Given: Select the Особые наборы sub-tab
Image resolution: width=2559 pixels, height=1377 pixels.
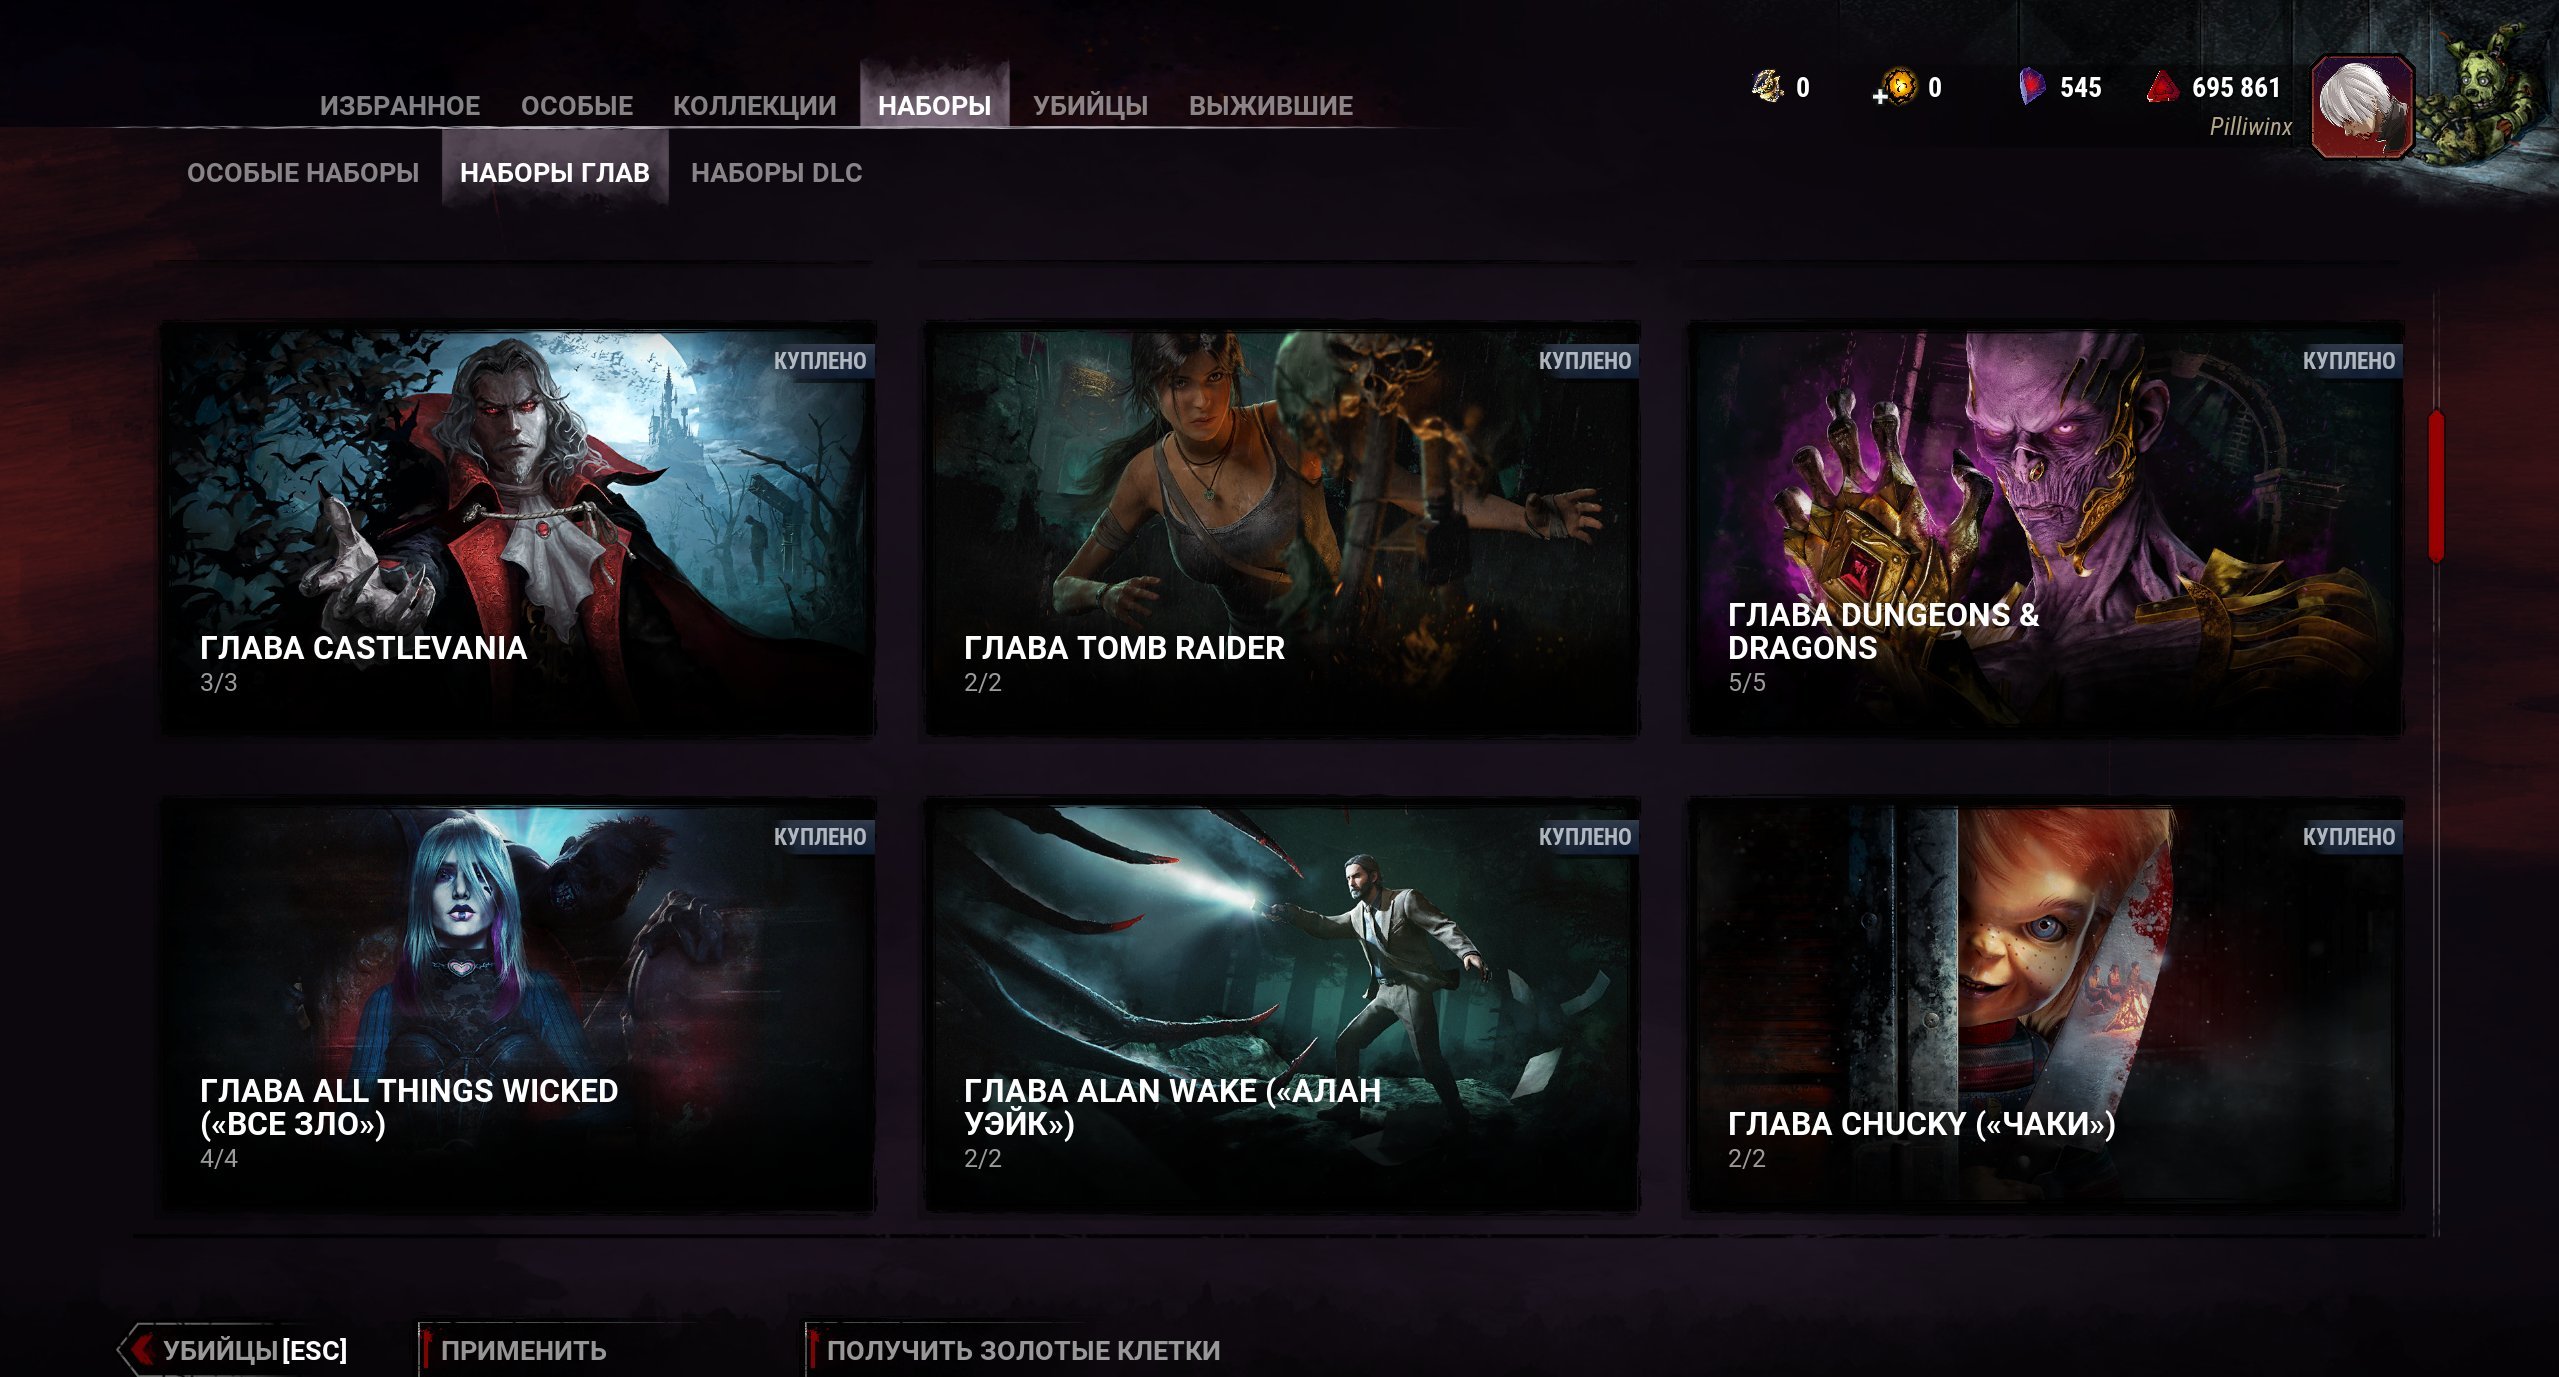Looking at the screenshot, I should [303, 173].
